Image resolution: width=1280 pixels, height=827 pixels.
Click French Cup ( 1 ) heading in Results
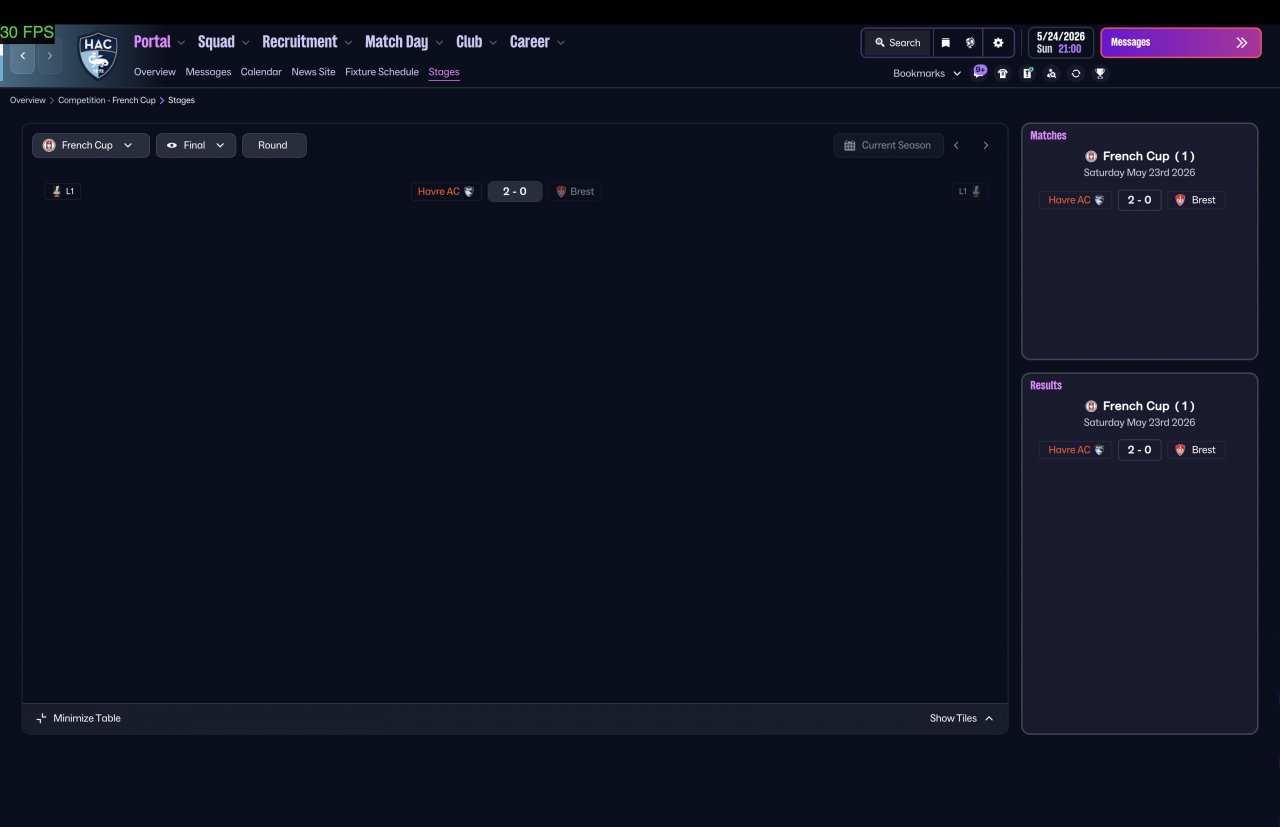click(1149, 406)
